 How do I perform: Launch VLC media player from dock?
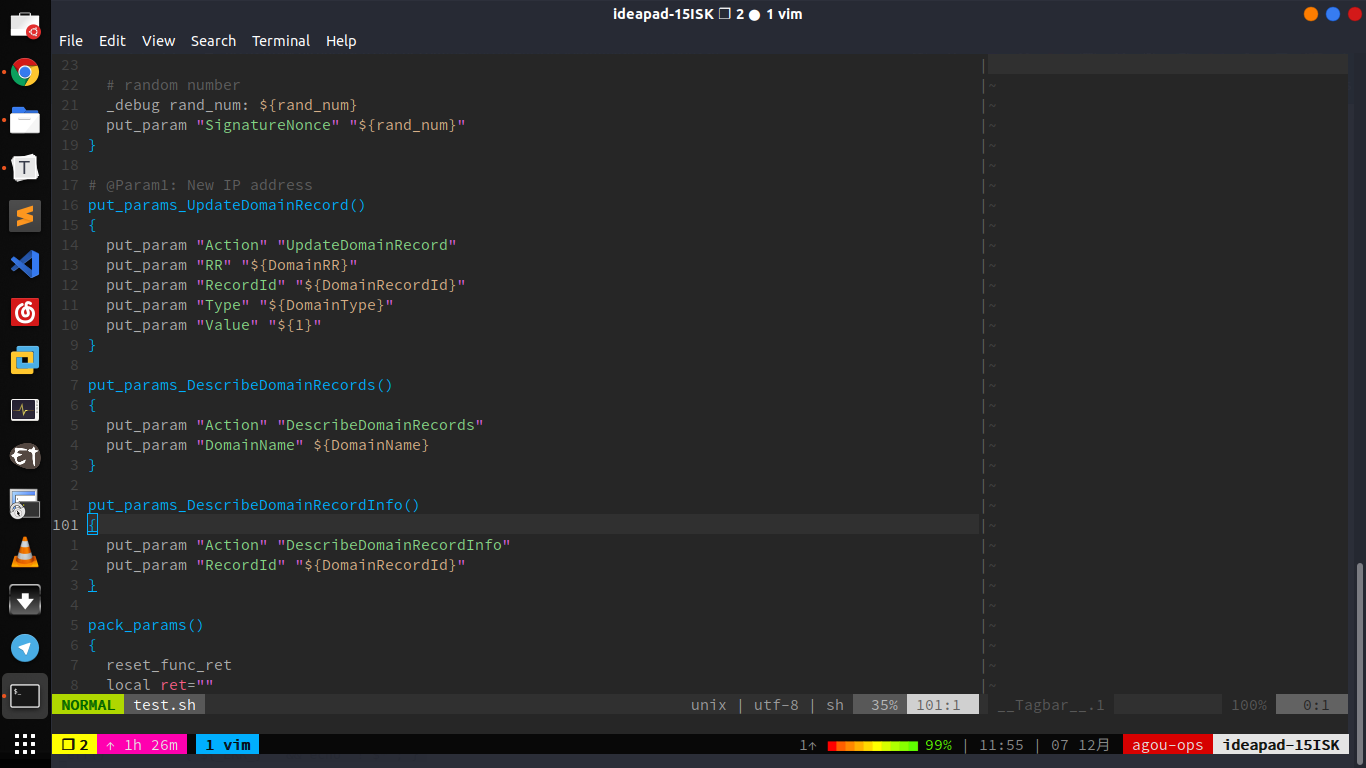(x=25, y=552)
